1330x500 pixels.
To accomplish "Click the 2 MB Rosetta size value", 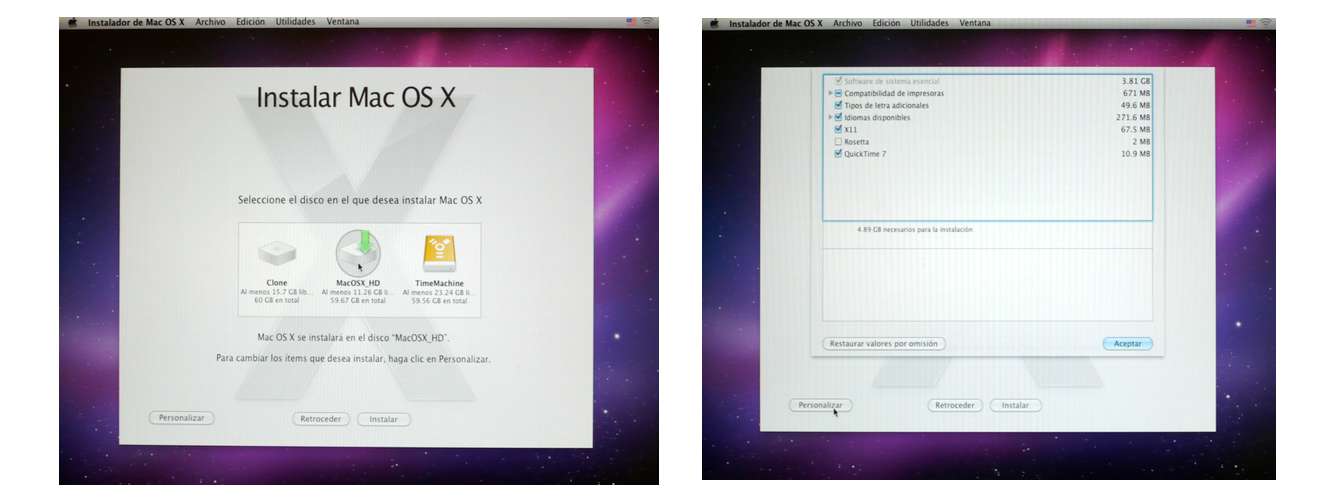I will tap(1140, 141).
